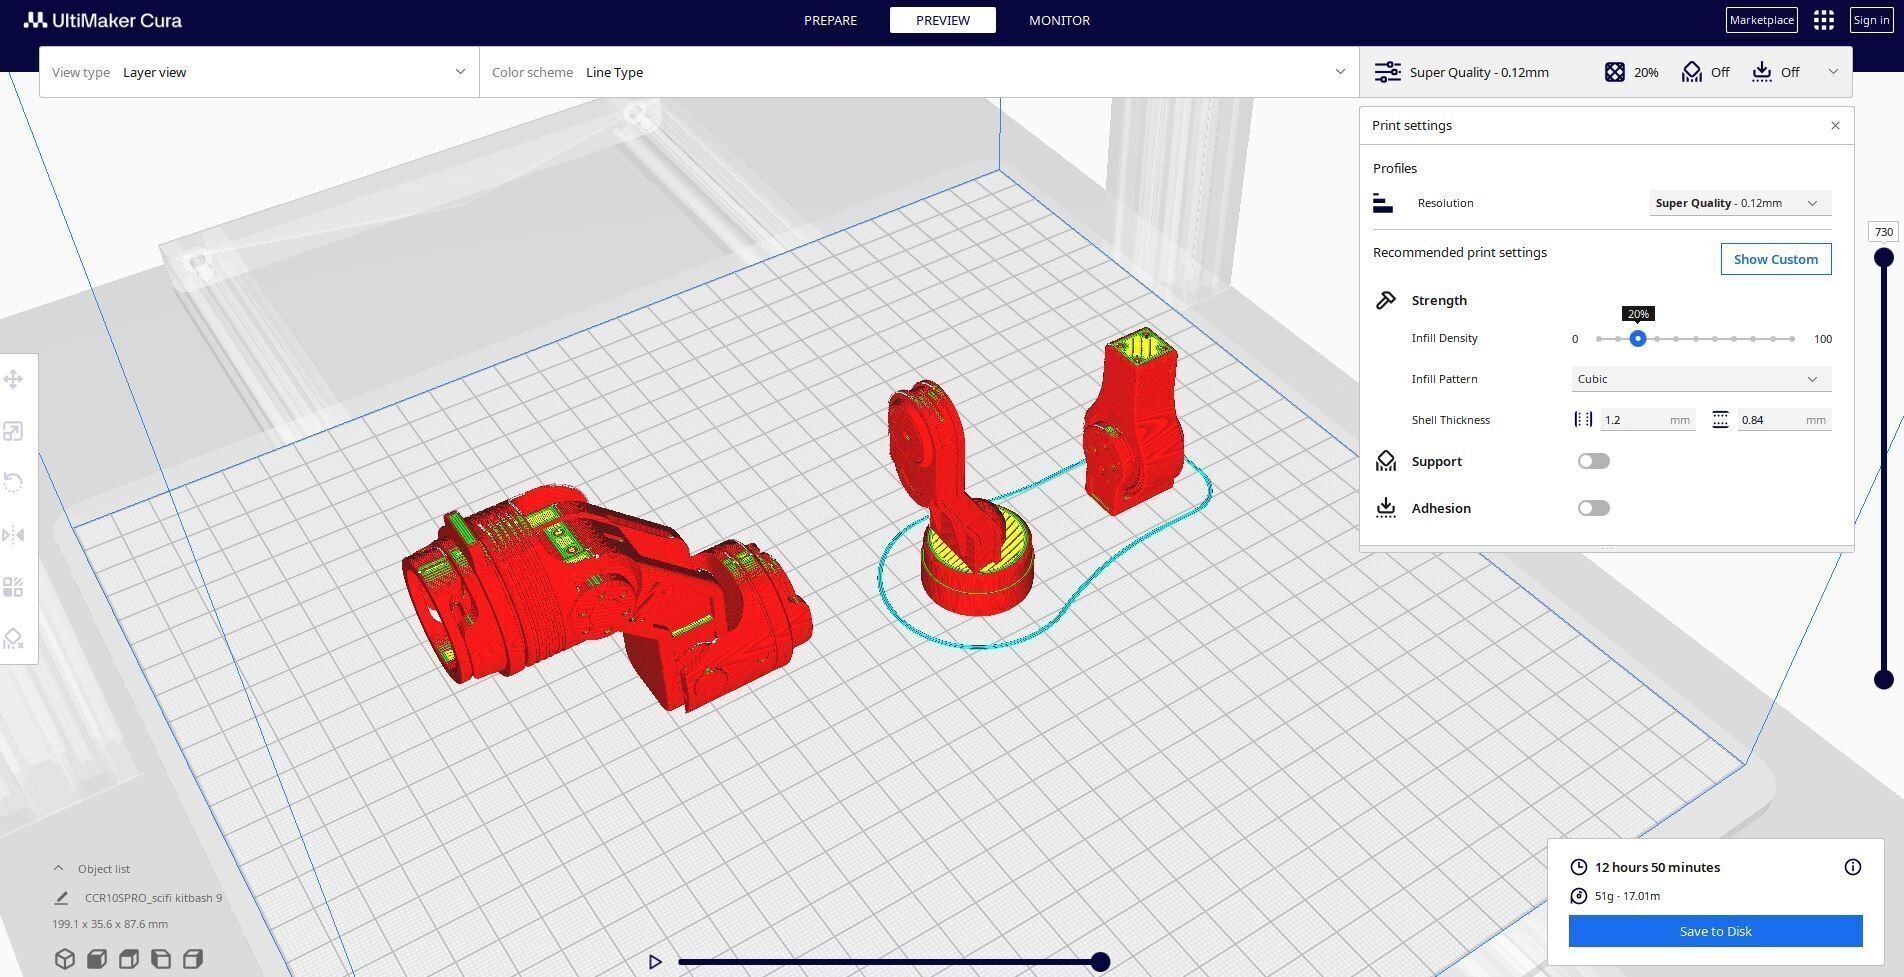Viewport: 1904px width, 977px height.
Task: Click the Resolution profile icon
Action: click(1383, 203)
